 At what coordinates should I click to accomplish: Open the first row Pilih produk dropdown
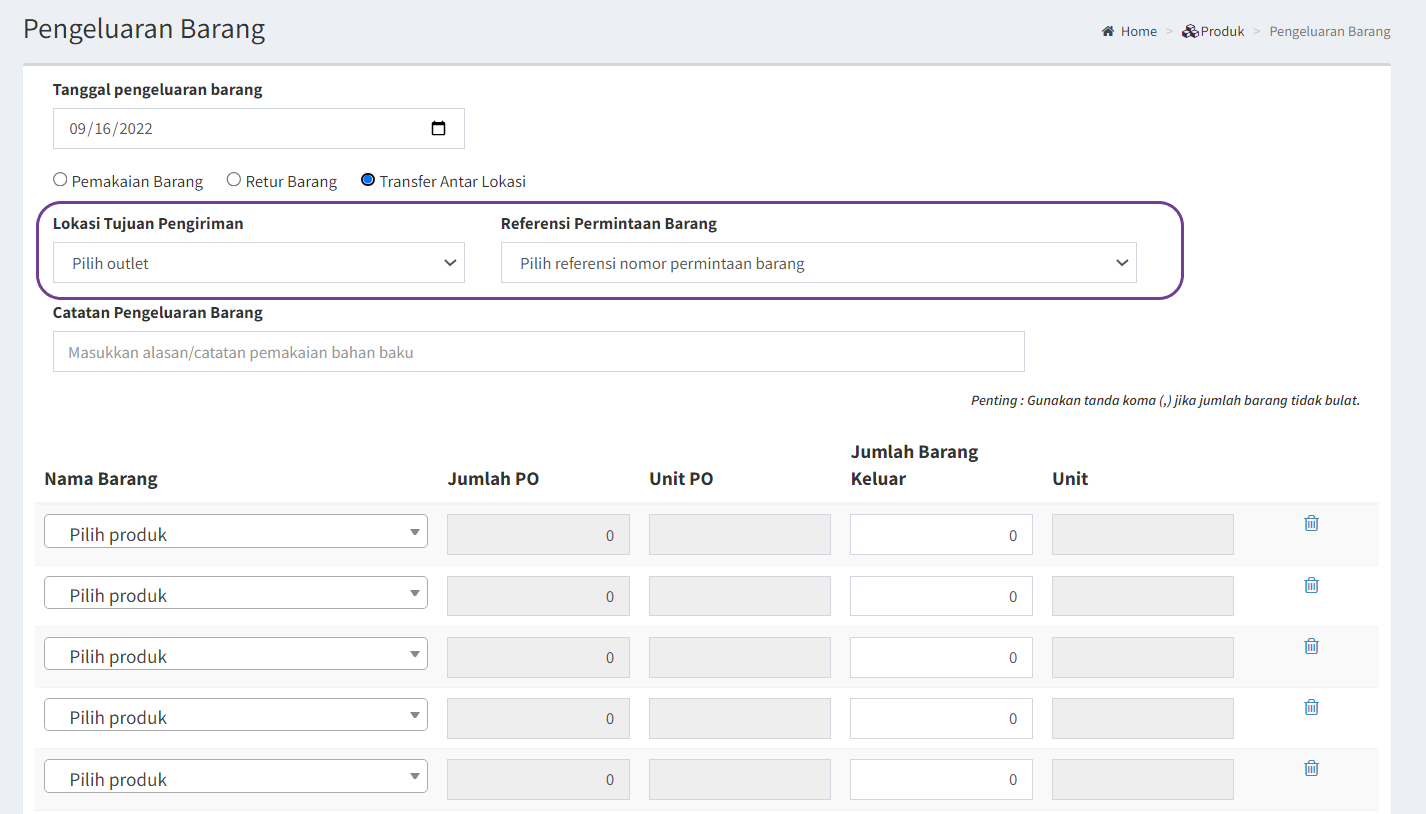click(236, 531)
